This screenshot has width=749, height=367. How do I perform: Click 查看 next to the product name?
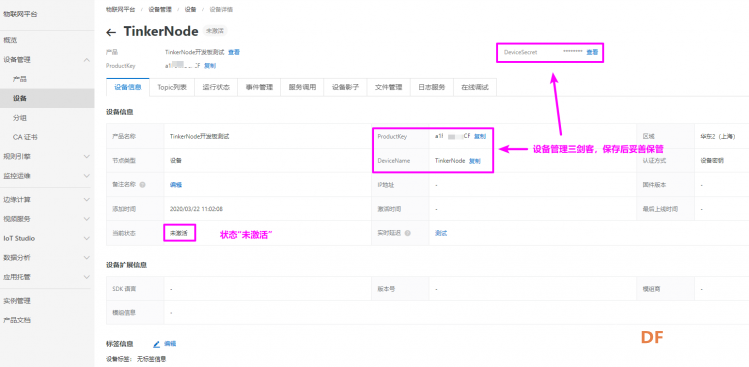pos(234,52)
